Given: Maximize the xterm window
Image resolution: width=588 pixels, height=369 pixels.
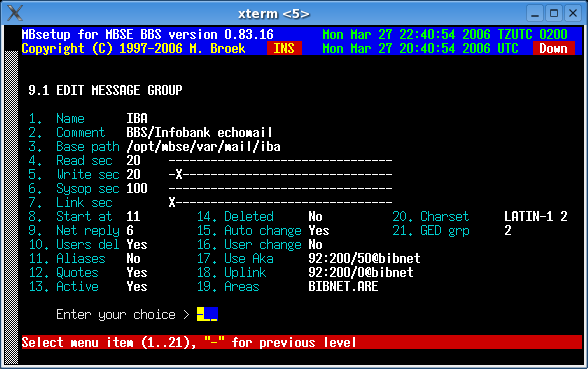Looking at the screenshot, I should coord(554,14).
